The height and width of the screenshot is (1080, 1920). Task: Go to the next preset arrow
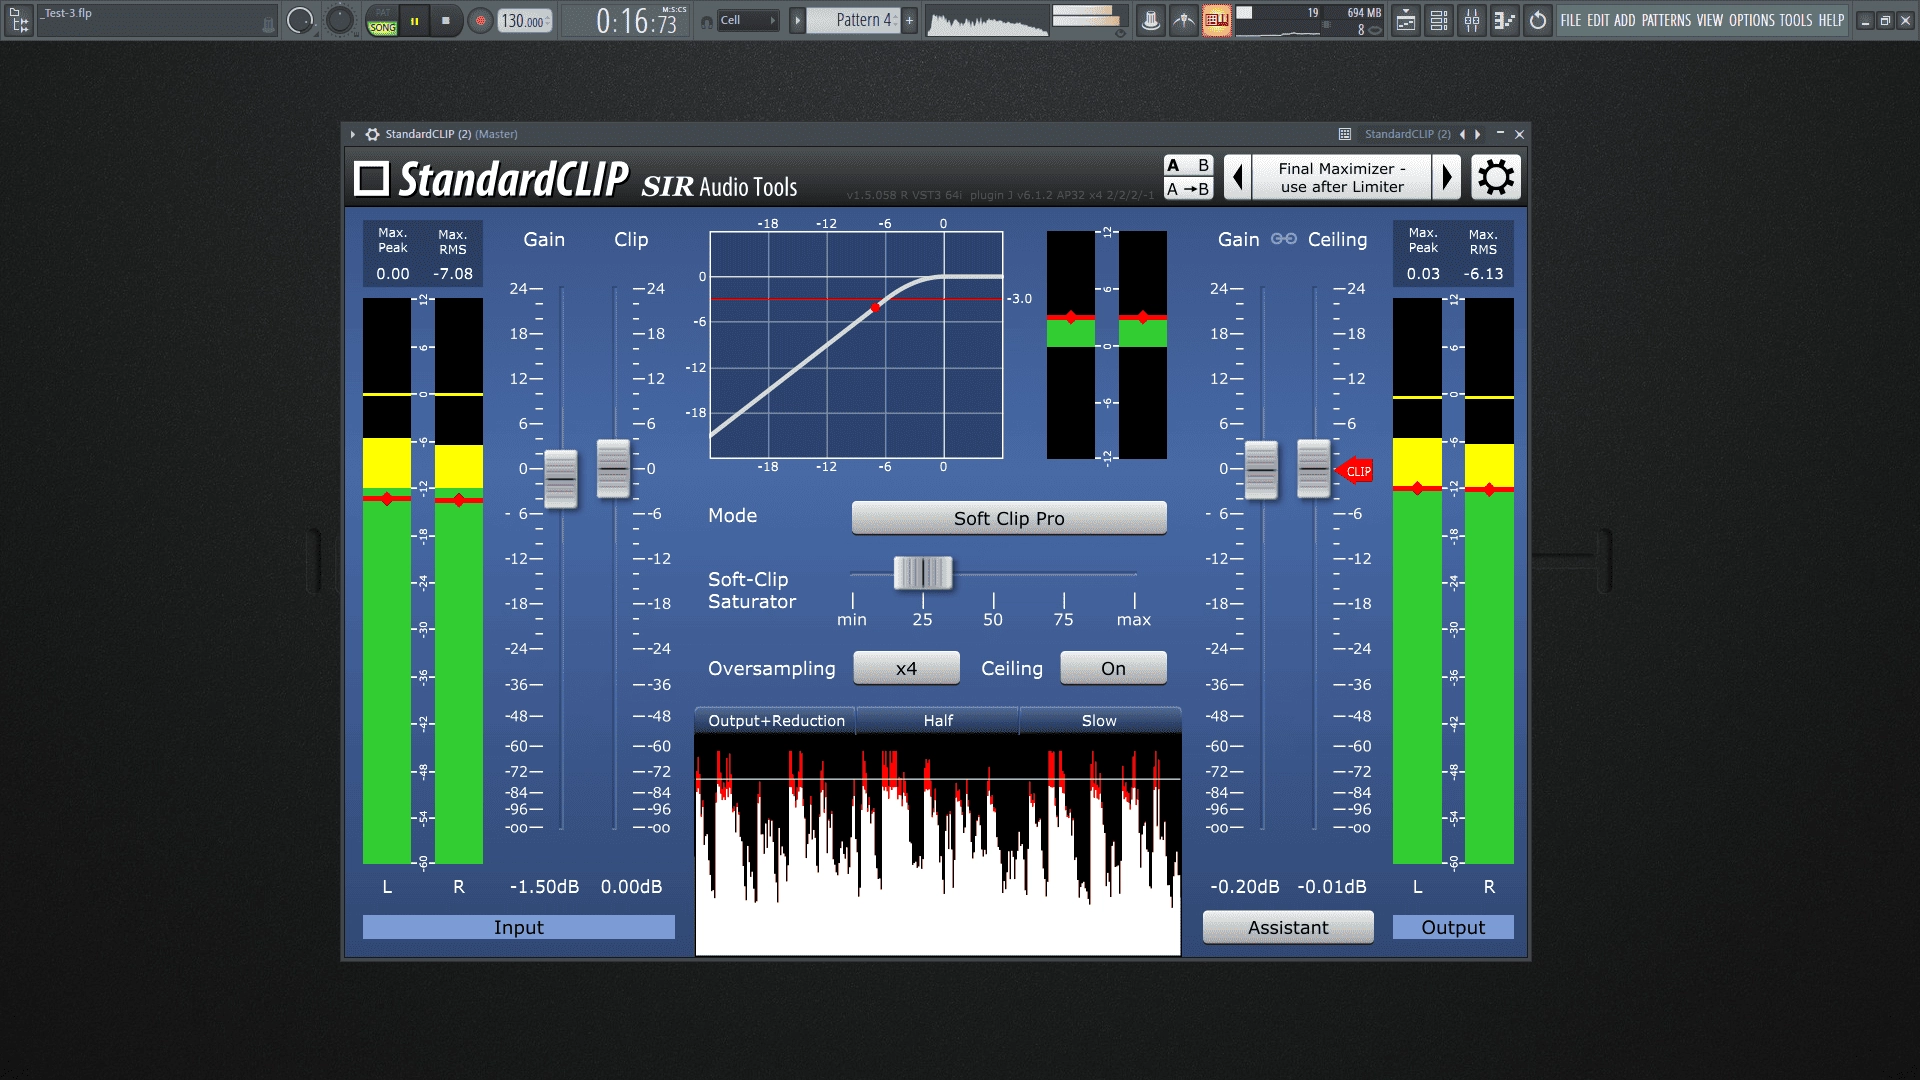[1446, 178]
